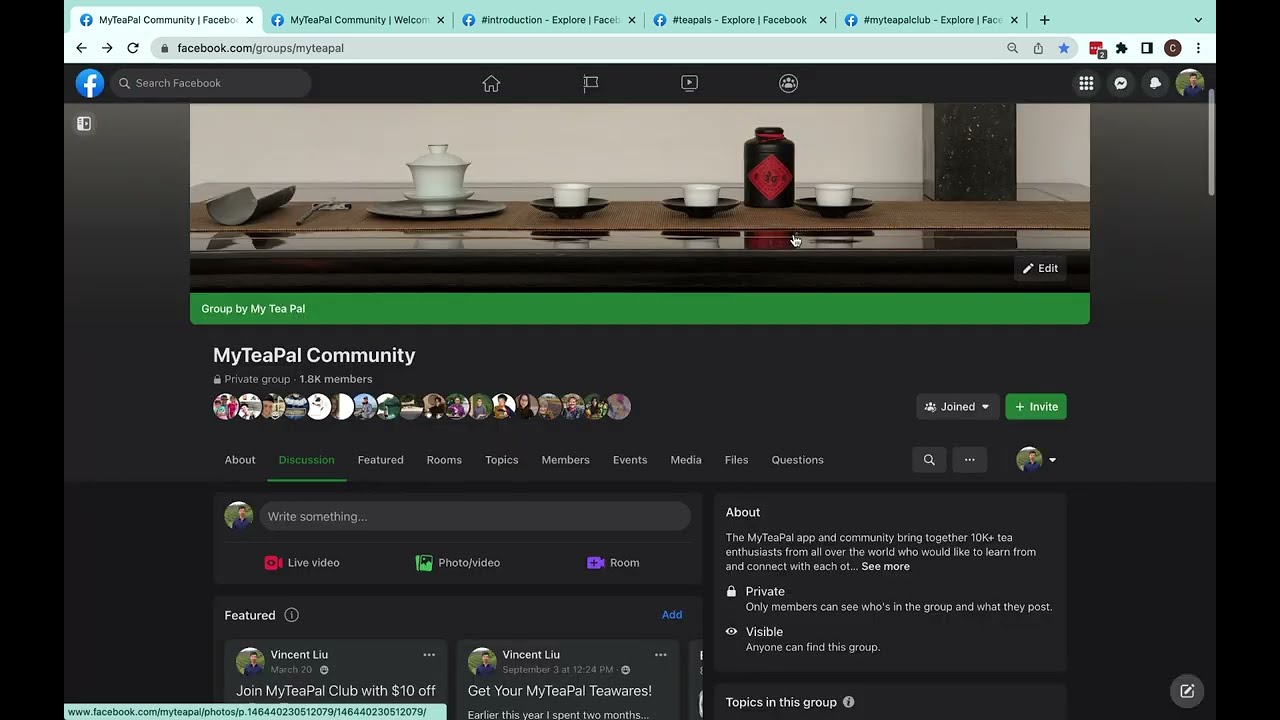
Task: Open the About tab
Action: 240,460
